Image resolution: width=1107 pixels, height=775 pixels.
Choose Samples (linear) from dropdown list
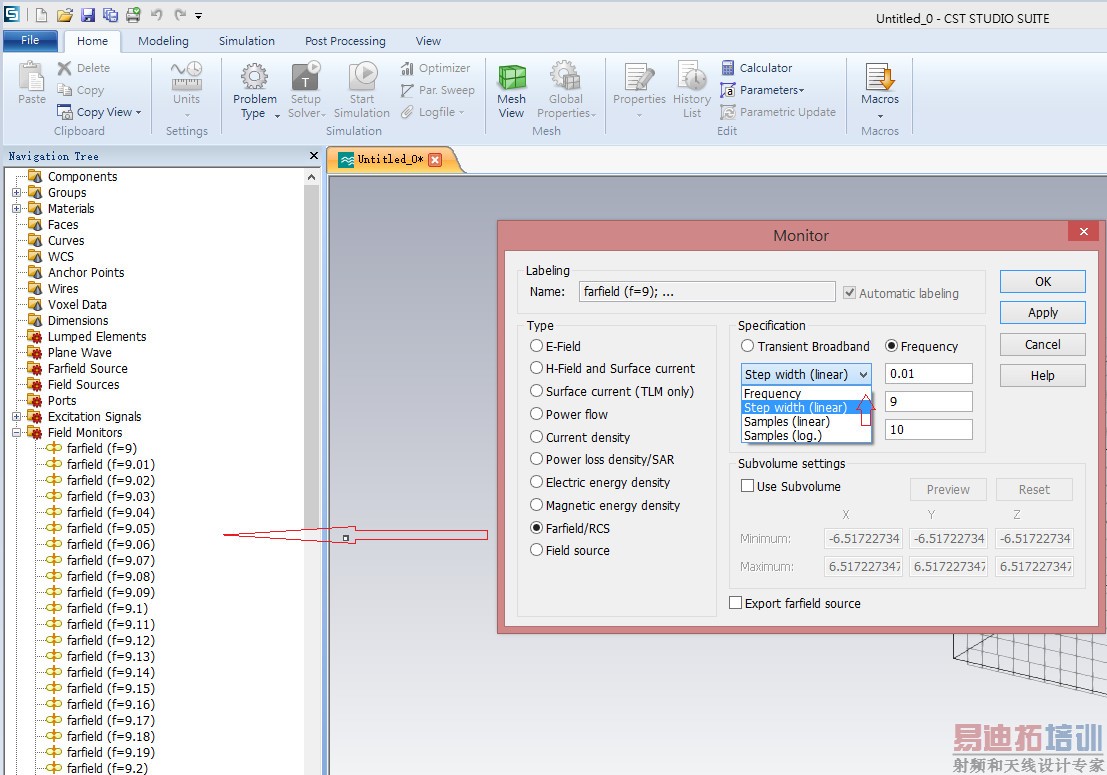[786, 422]
